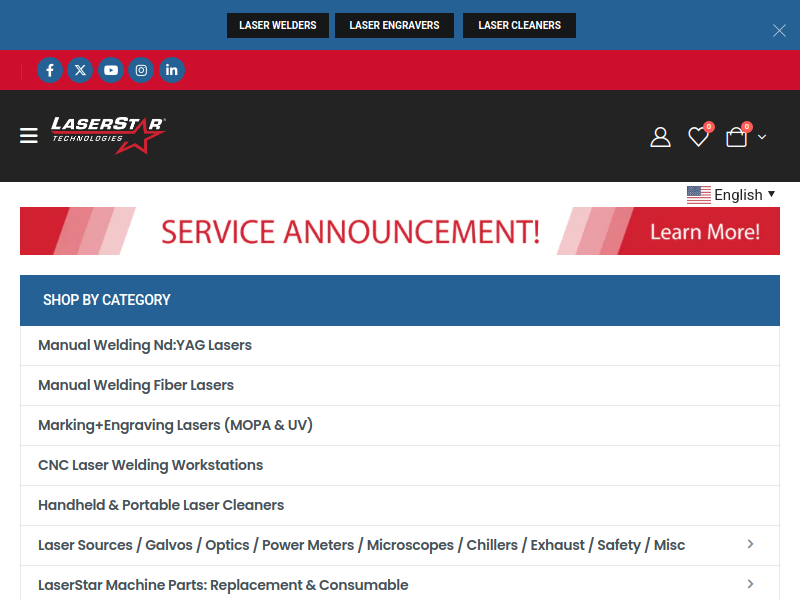
Task: Open the user account icon
Action: click(x=660, y=137)
